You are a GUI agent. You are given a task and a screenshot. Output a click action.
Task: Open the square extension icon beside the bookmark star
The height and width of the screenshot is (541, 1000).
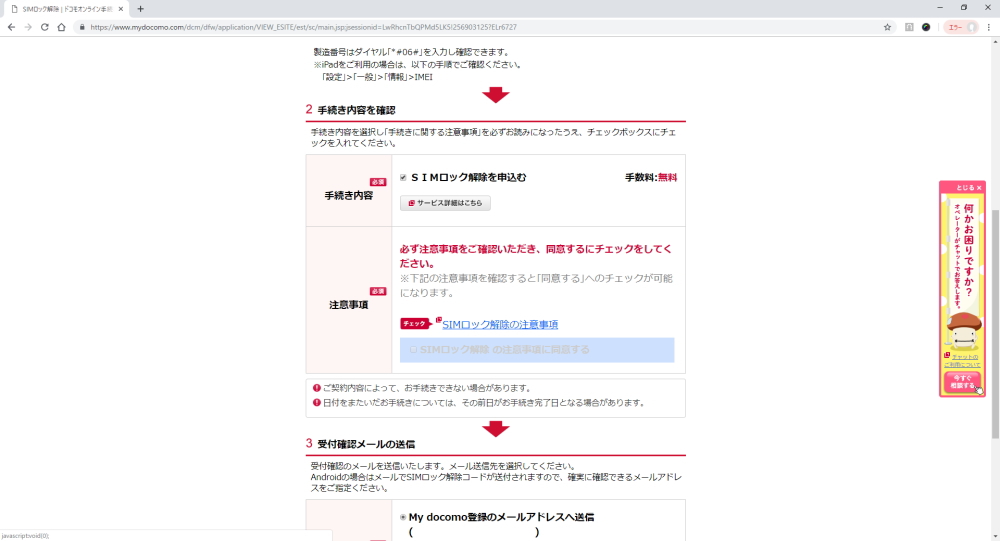coord(909,27)
